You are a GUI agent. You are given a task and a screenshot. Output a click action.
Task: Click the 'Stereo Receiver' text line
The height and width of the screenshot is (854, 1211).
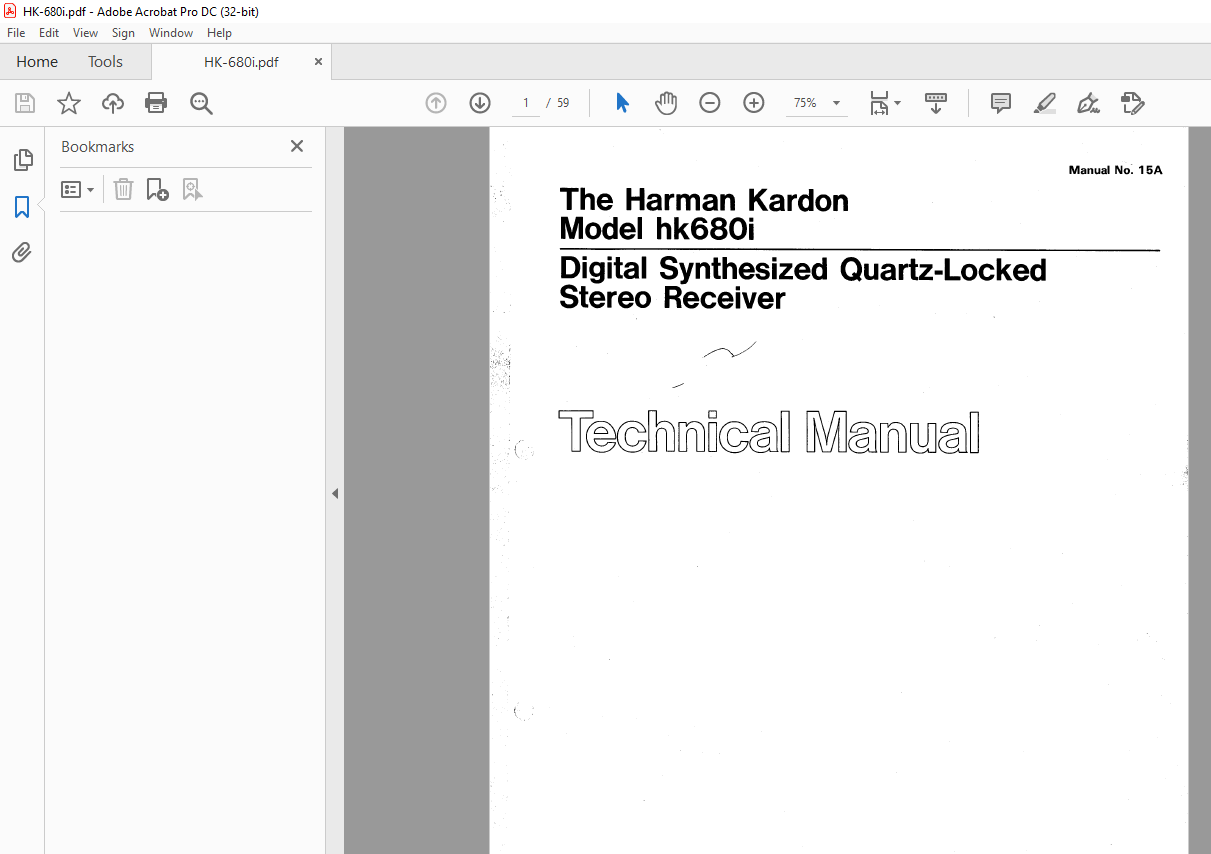[x=672, y=298]
